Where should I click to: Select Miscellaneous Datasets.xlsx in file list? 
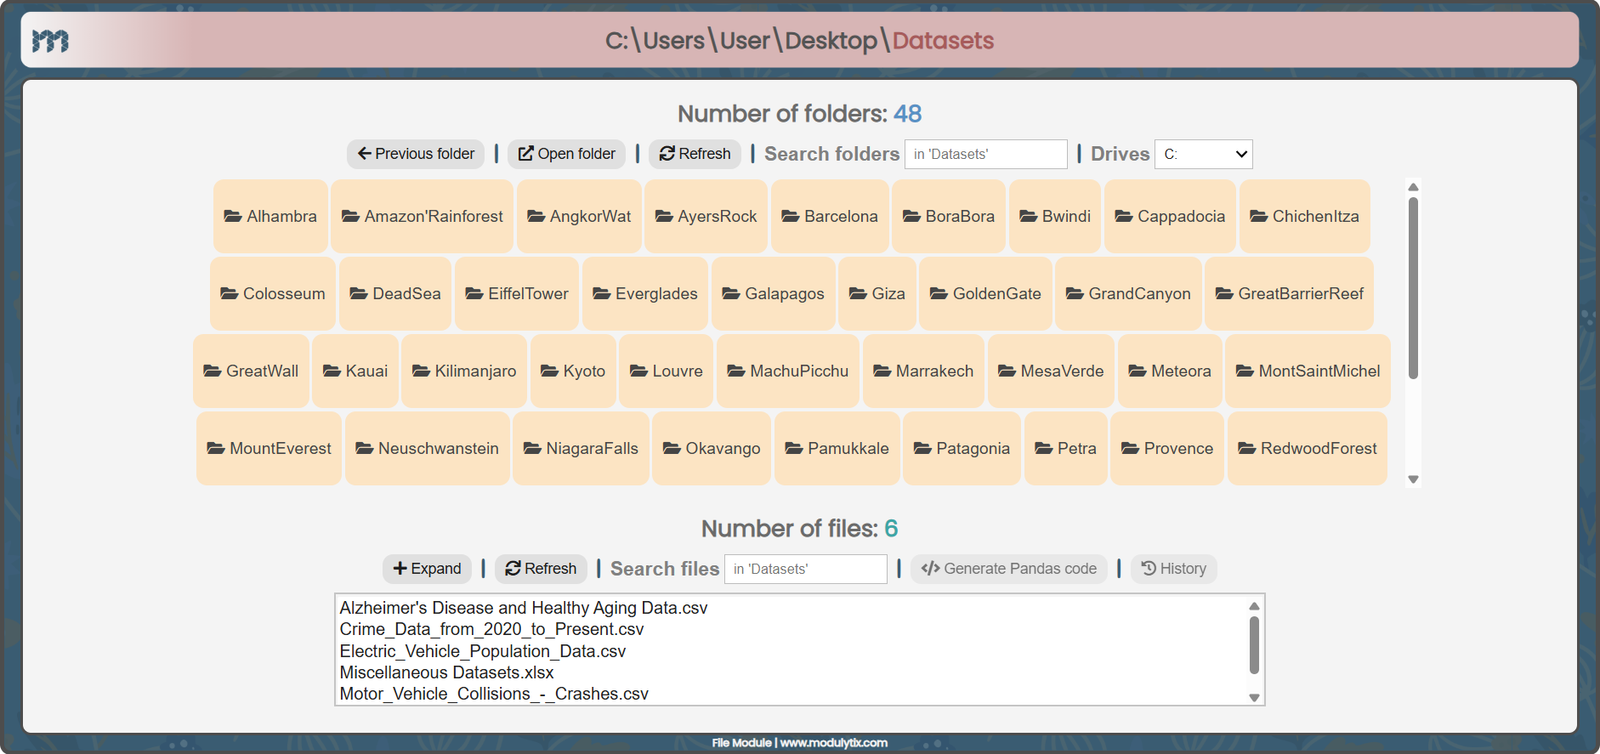point(446,673)
